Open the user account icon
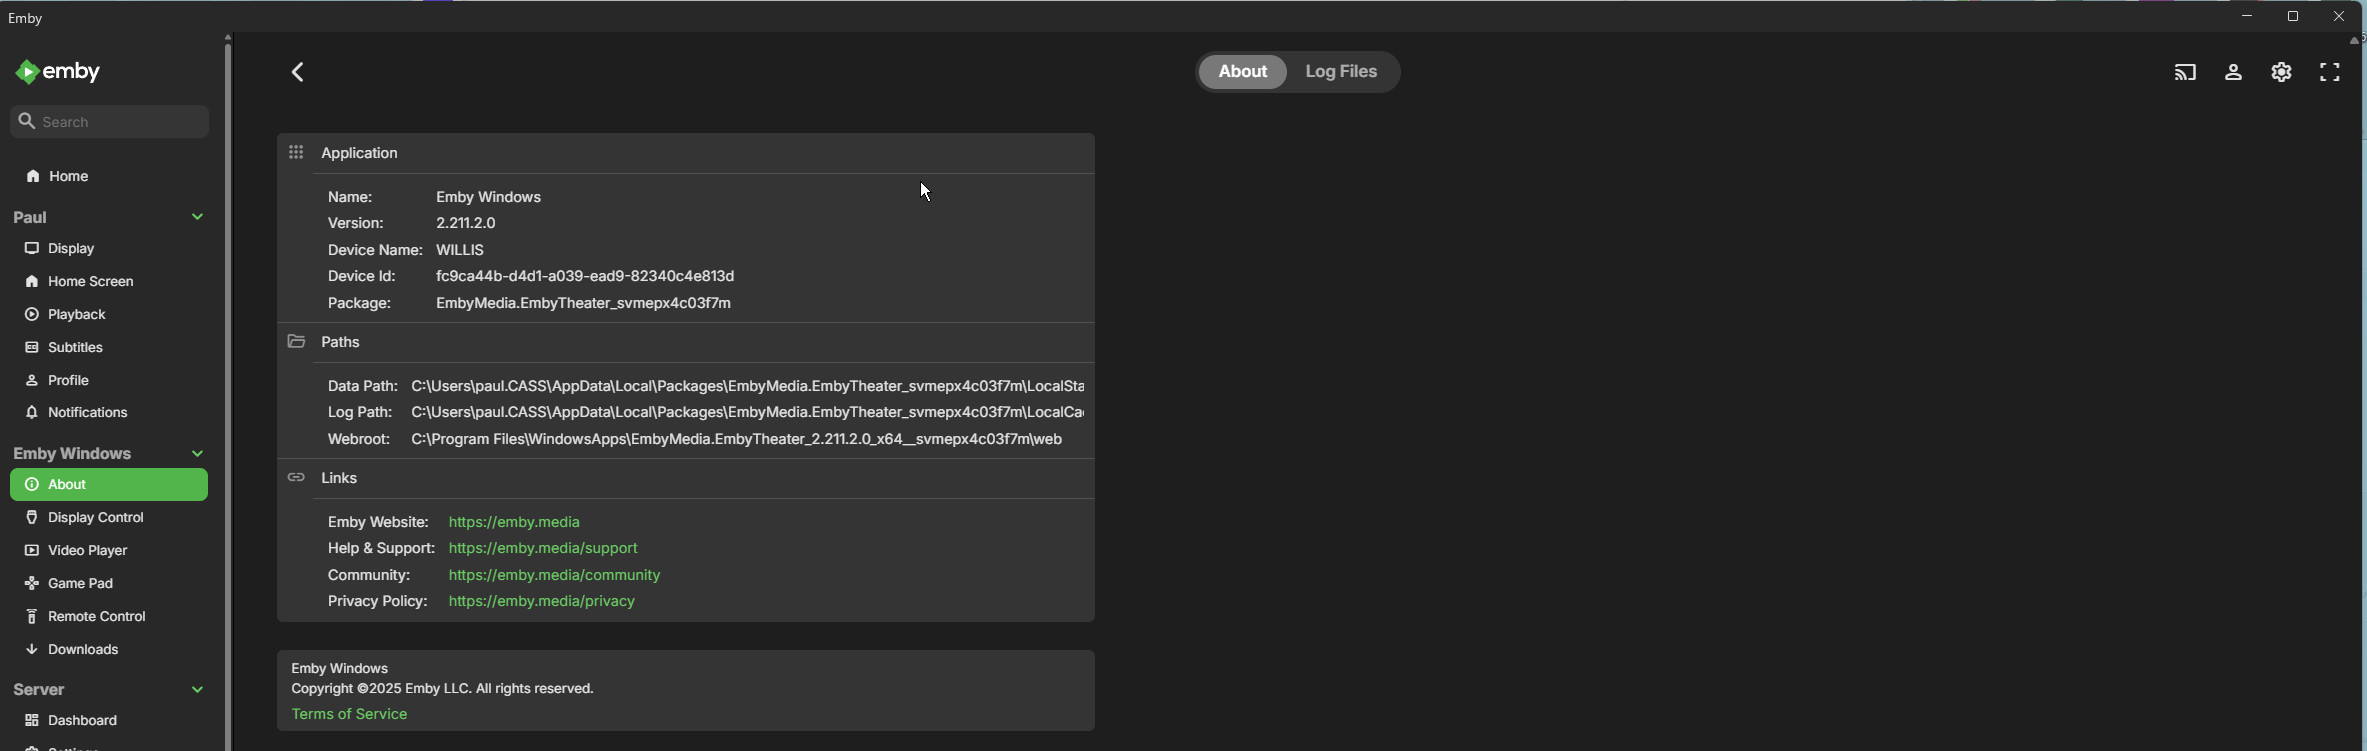Viewport: 2367px width, 751px height. click(x=2233, y=73)
